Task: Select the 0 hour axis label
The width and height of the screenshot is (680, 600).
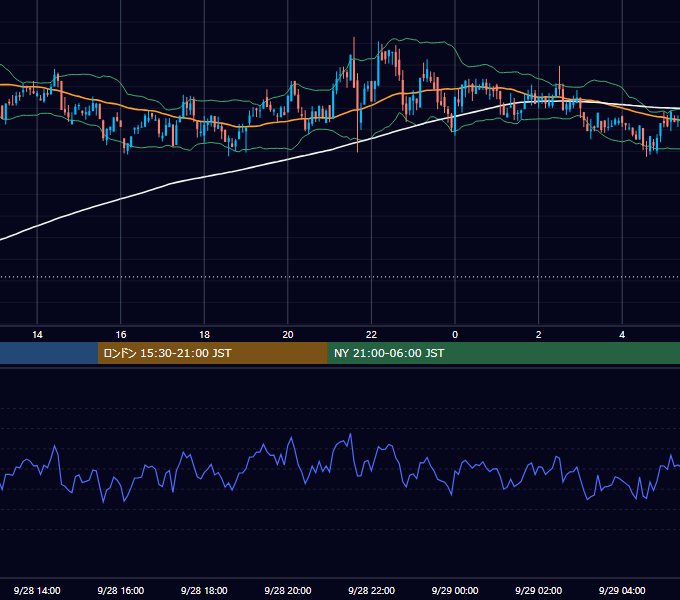Action: point(455,335)
